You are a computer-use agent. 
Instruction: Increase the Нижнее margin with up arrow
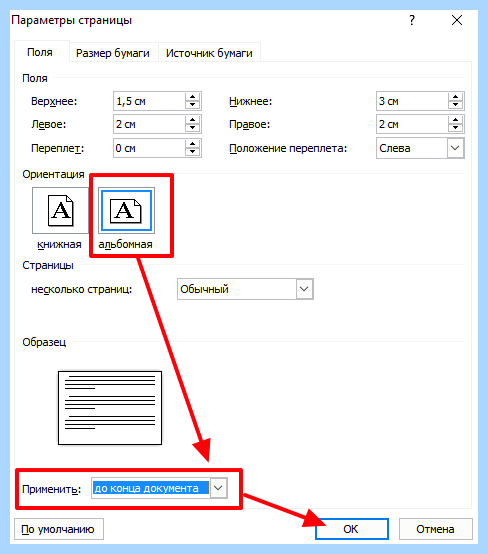[x=455, y=97]
